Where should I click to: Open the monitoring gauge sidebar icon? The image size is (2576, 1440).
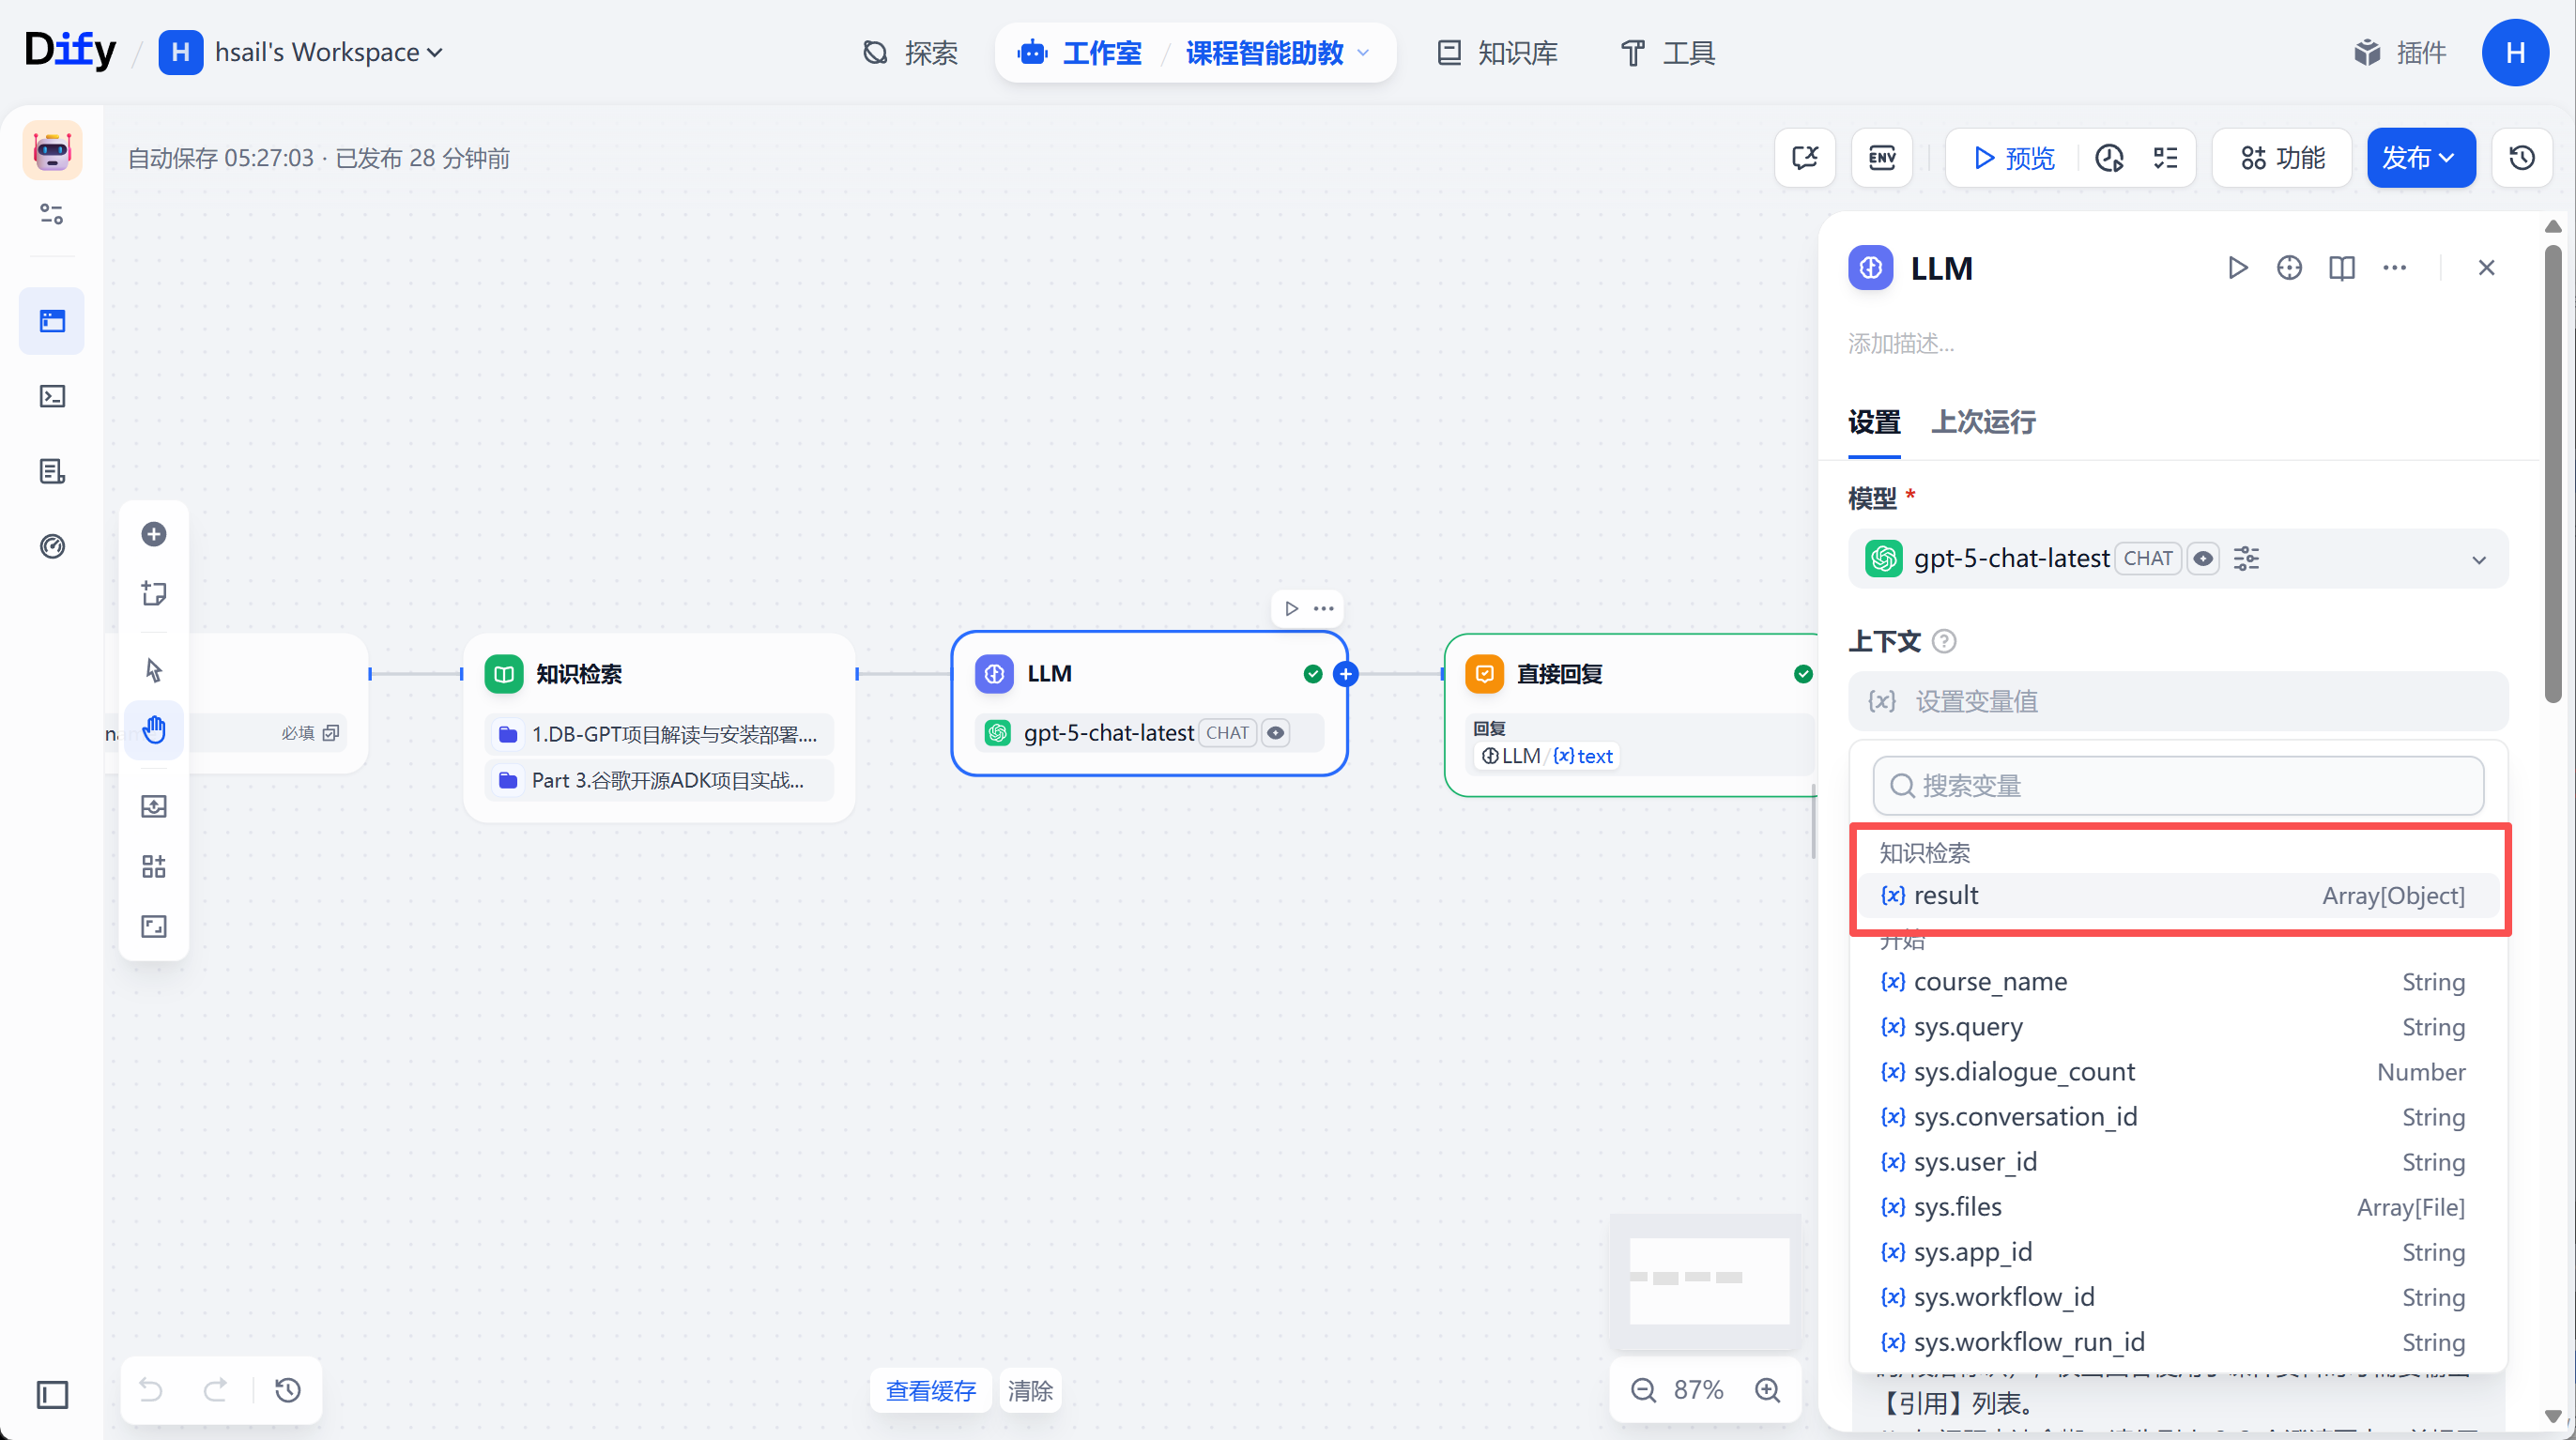click(x=52, y=546)
